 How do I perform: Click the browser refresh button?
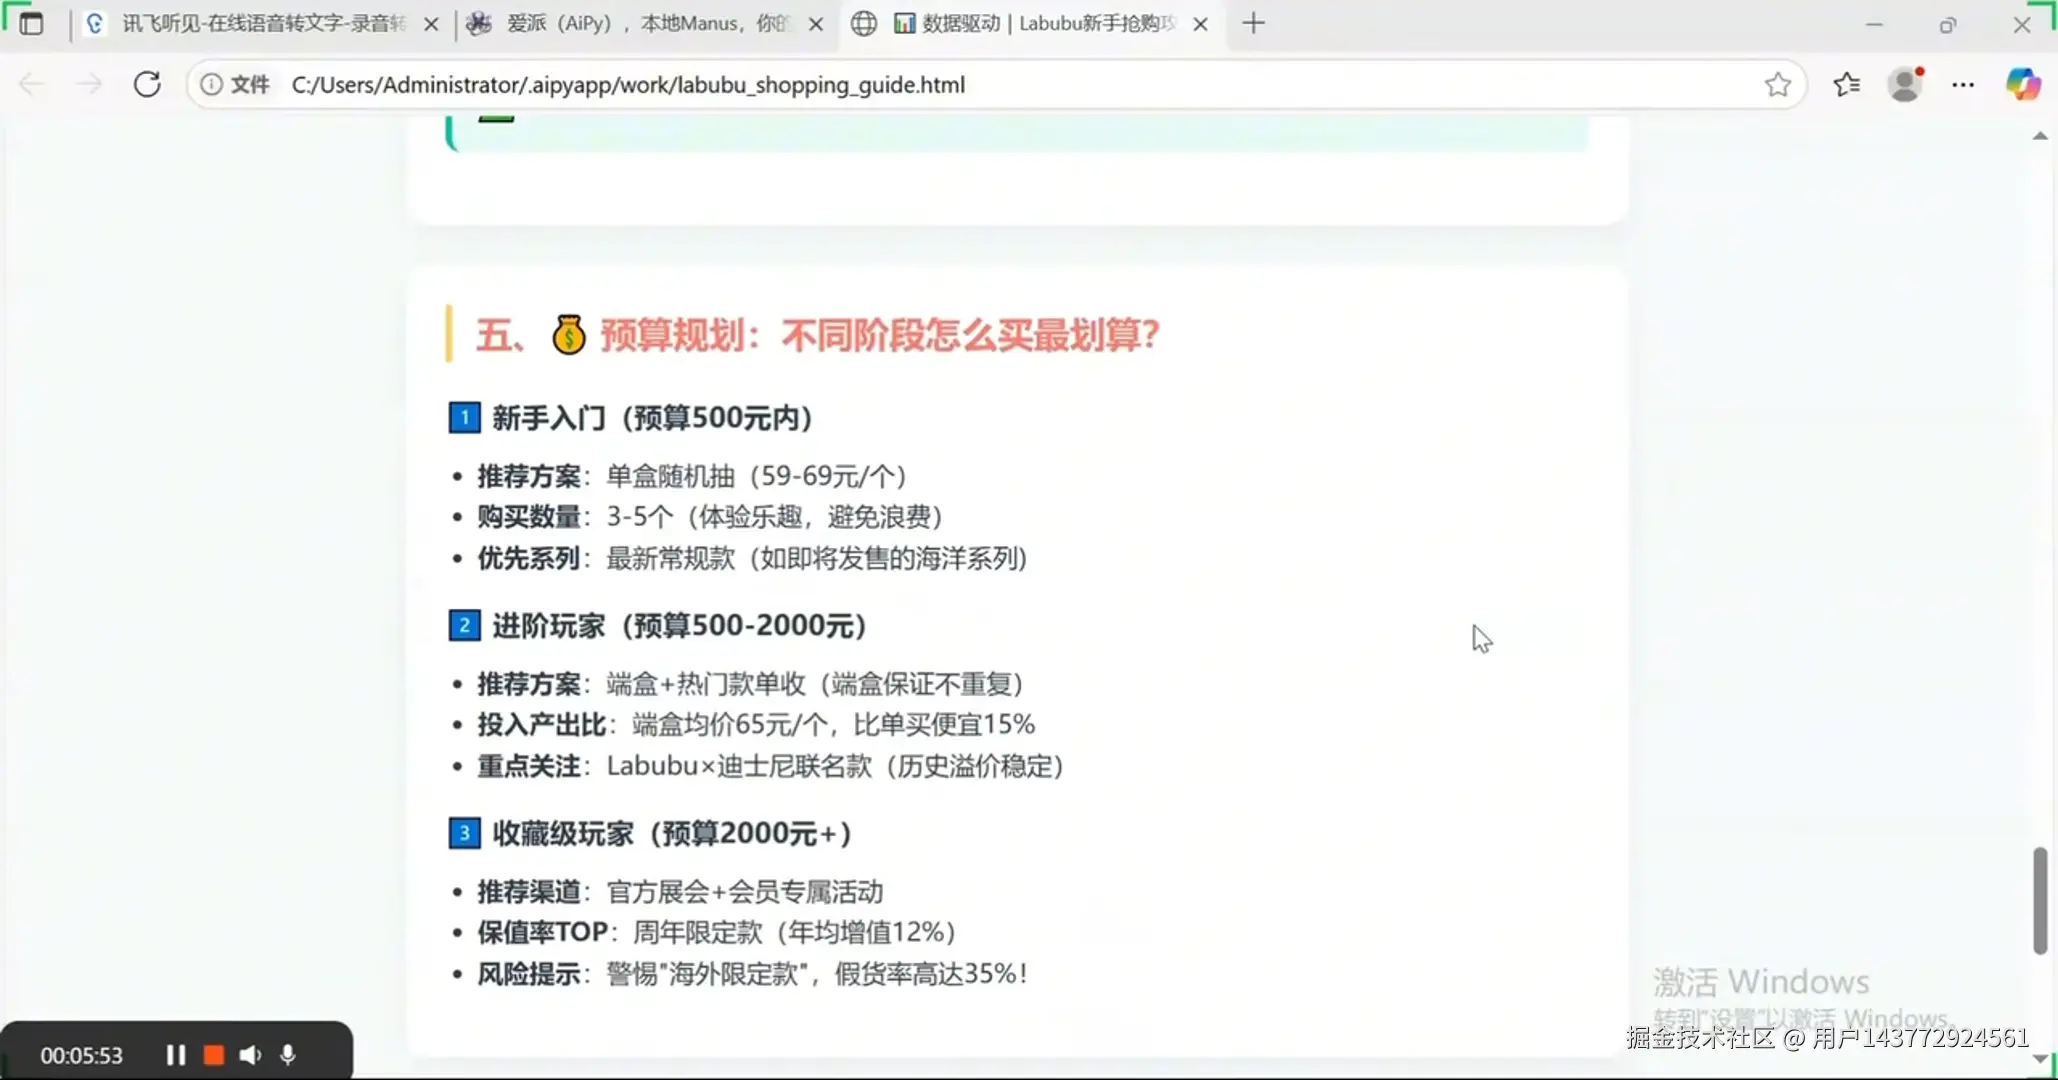147,84
